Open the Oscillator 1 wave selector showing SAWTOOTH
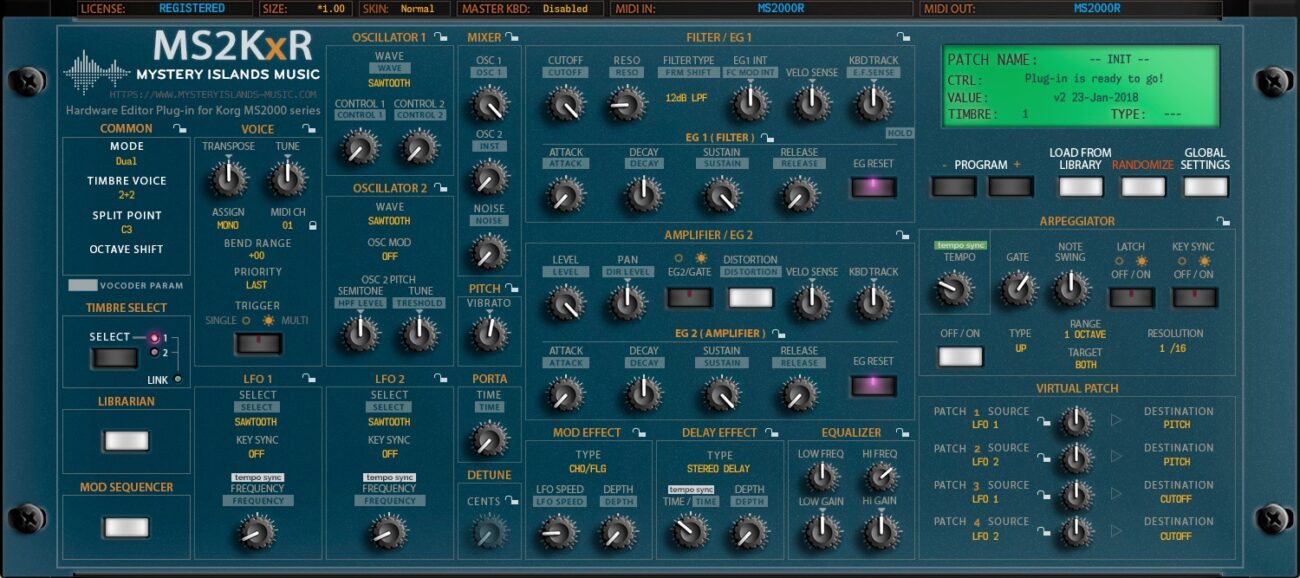 click(389, 84)
